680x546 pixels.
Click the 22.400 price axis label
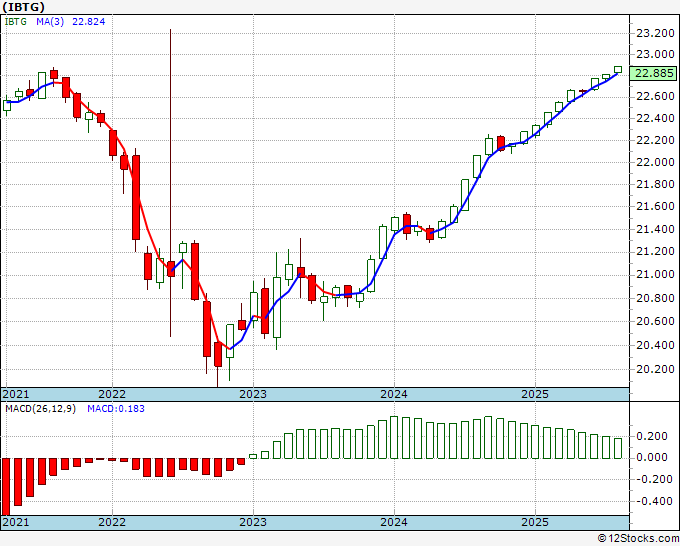pyautogui.click(x=655, y=118)
